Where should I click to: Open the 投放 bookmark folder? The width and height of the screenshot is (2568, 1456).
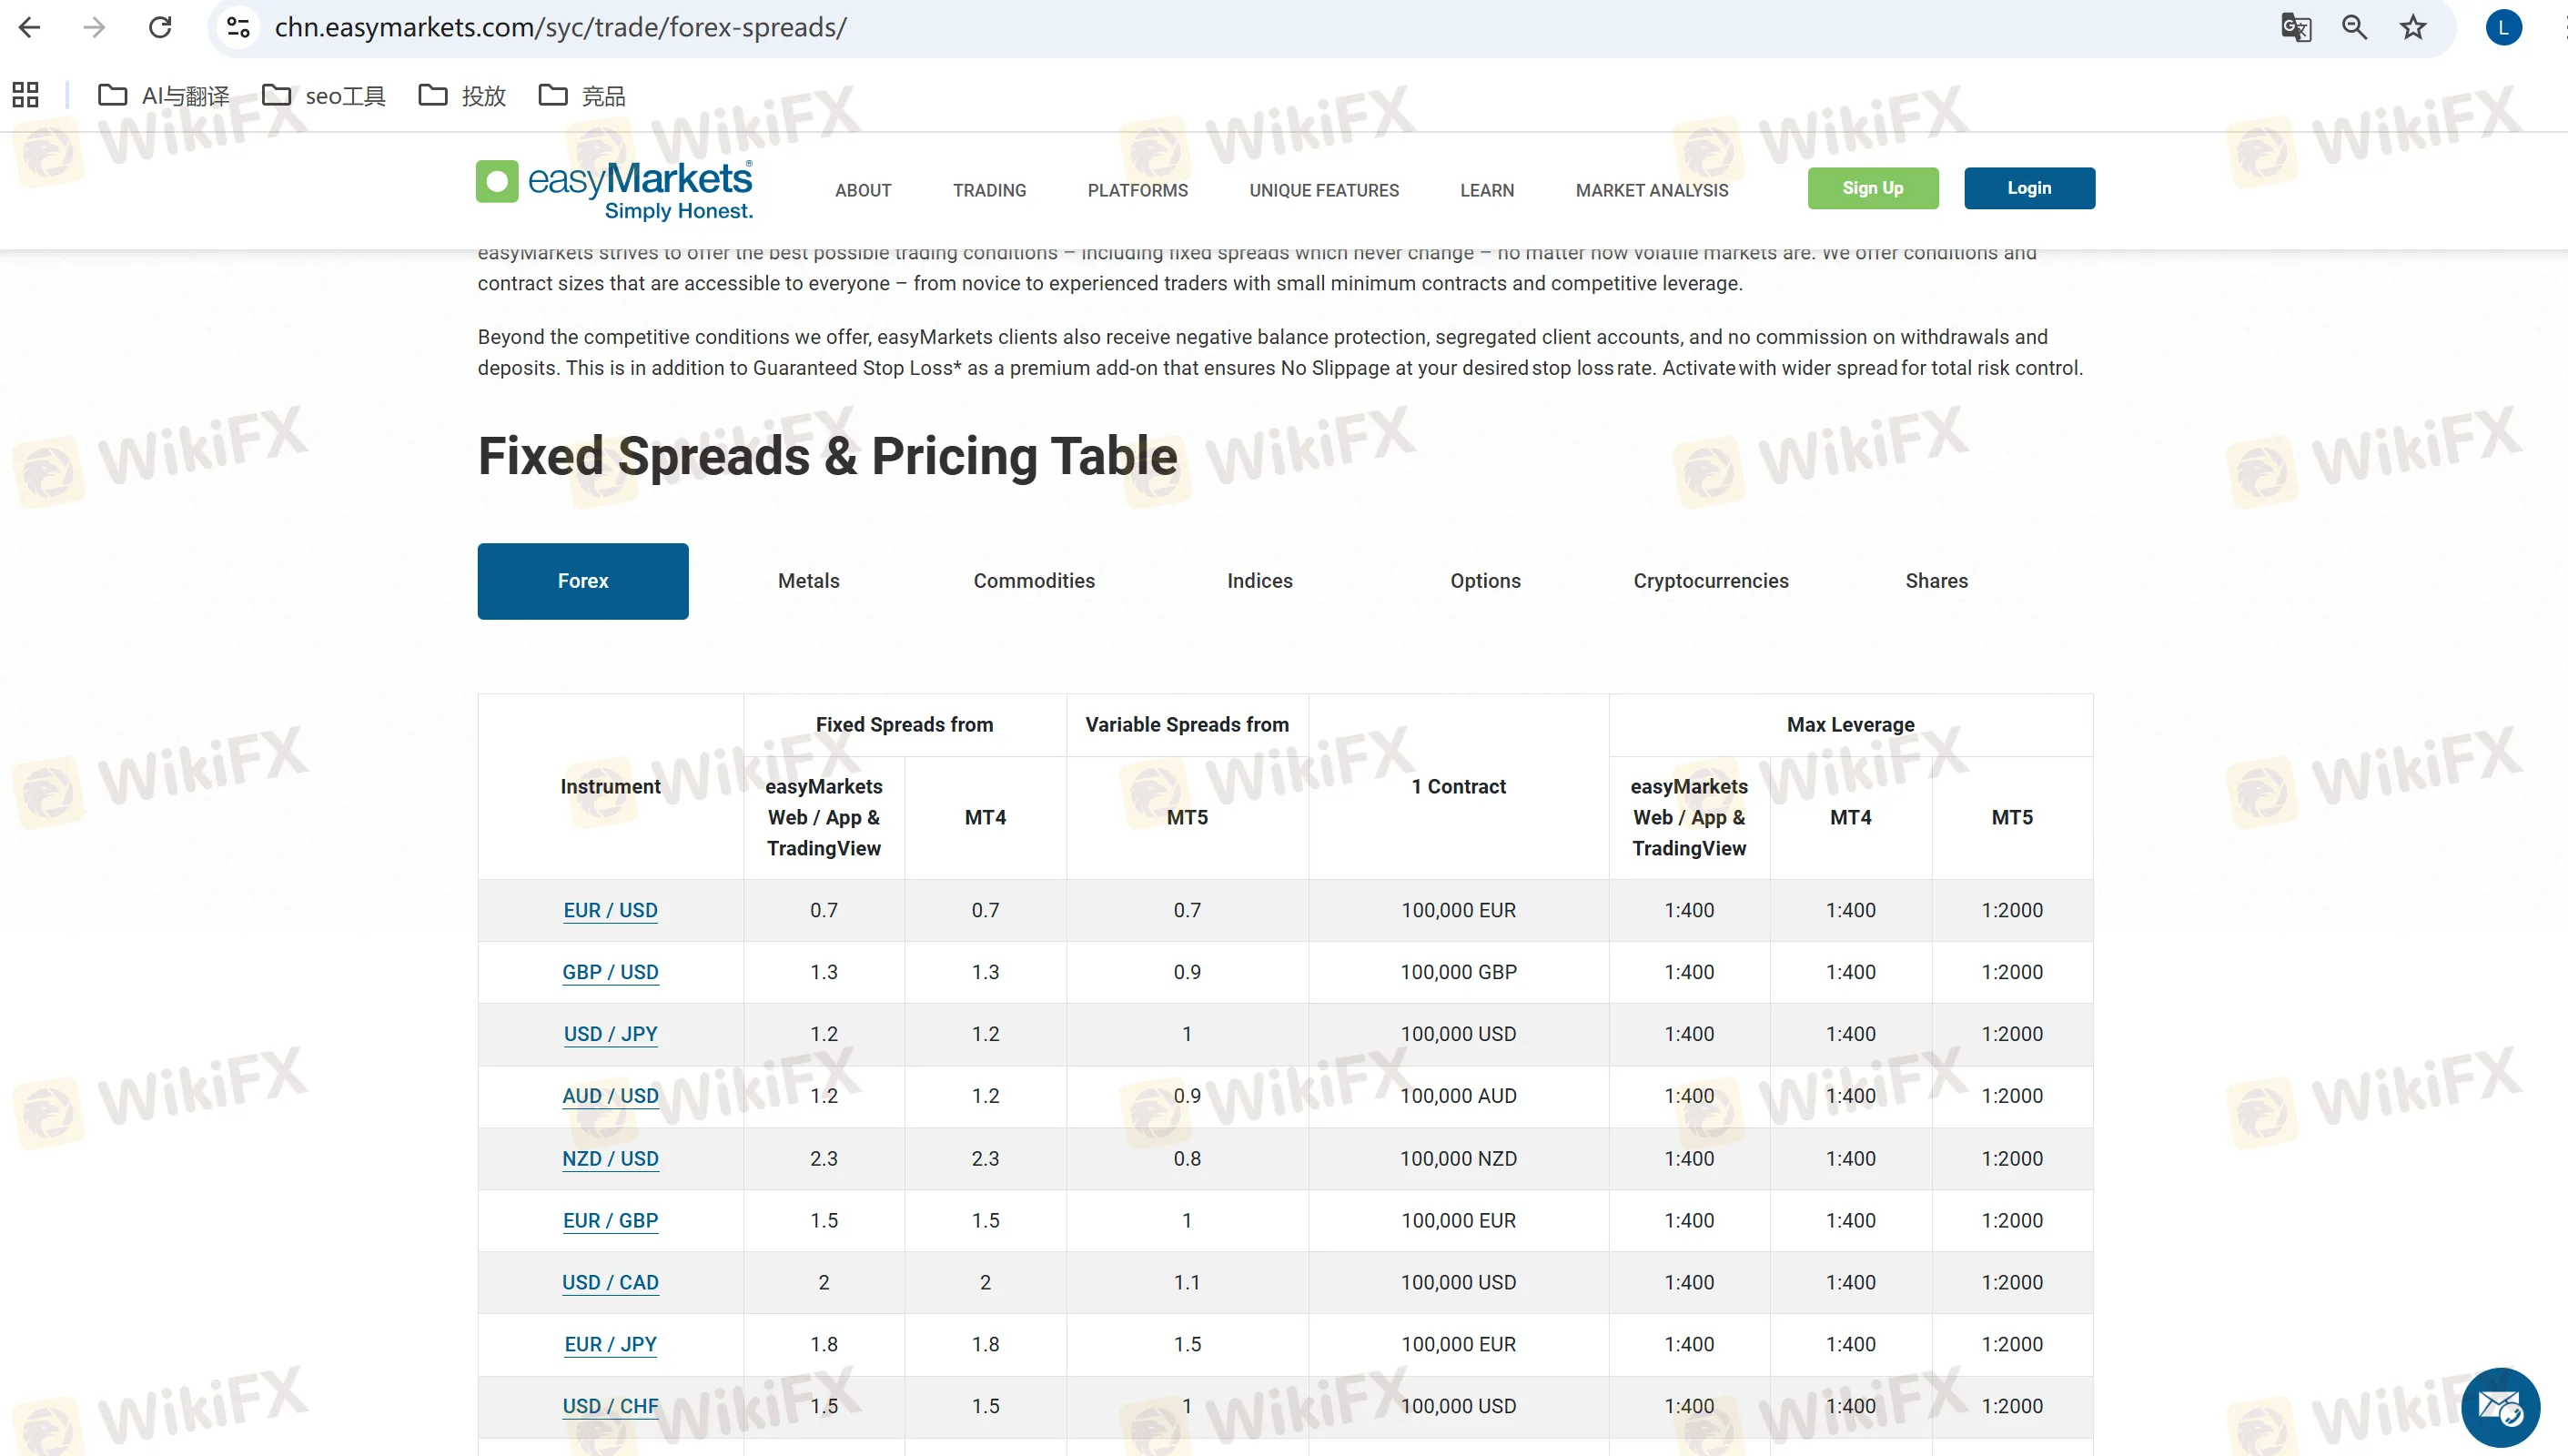coord(462,95)
